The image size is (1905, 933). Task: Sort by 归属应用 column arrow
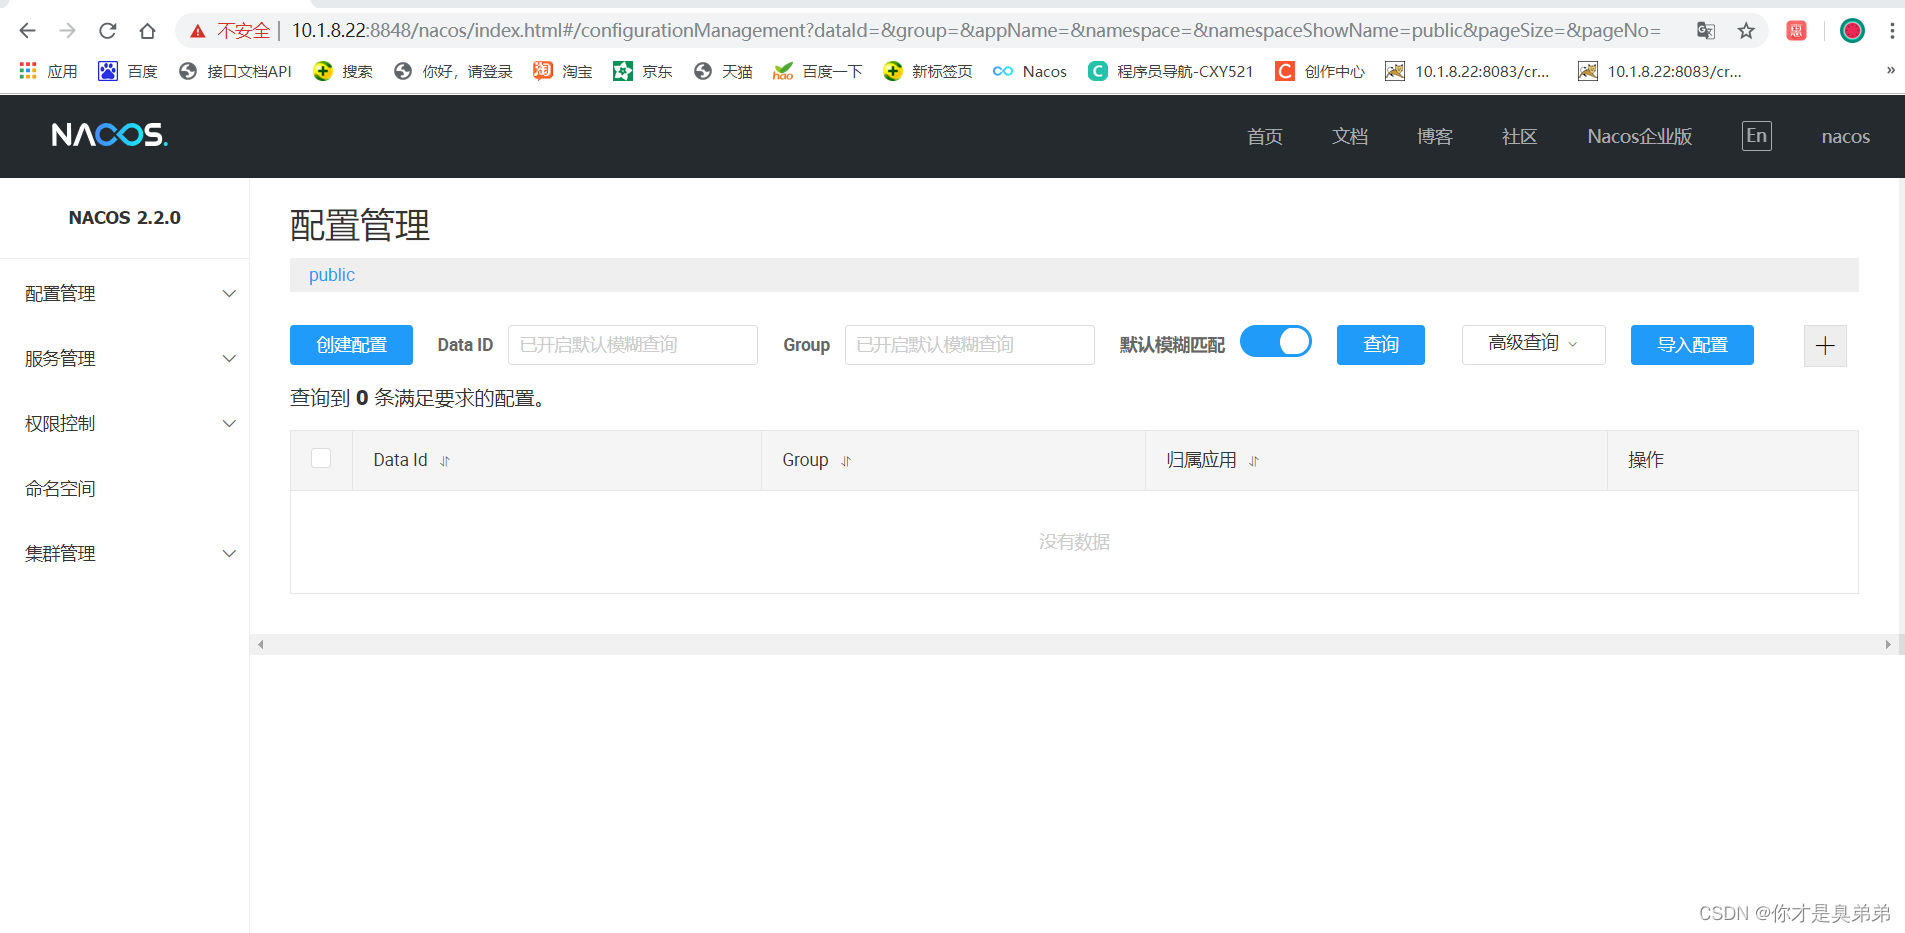click(x=1254, y=461)
